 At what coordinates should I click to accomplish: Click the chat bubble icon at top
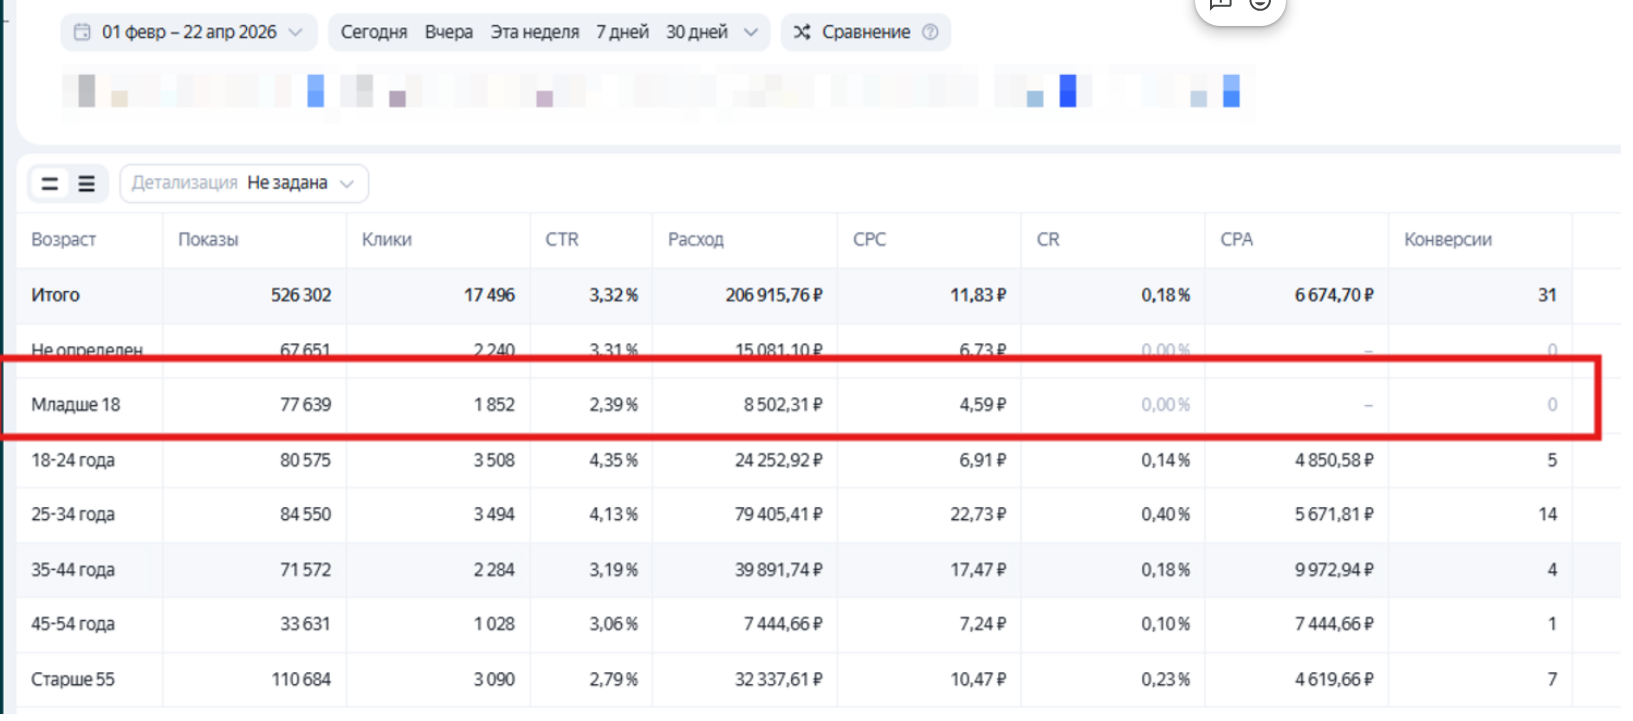click(x=1220, y=4)
